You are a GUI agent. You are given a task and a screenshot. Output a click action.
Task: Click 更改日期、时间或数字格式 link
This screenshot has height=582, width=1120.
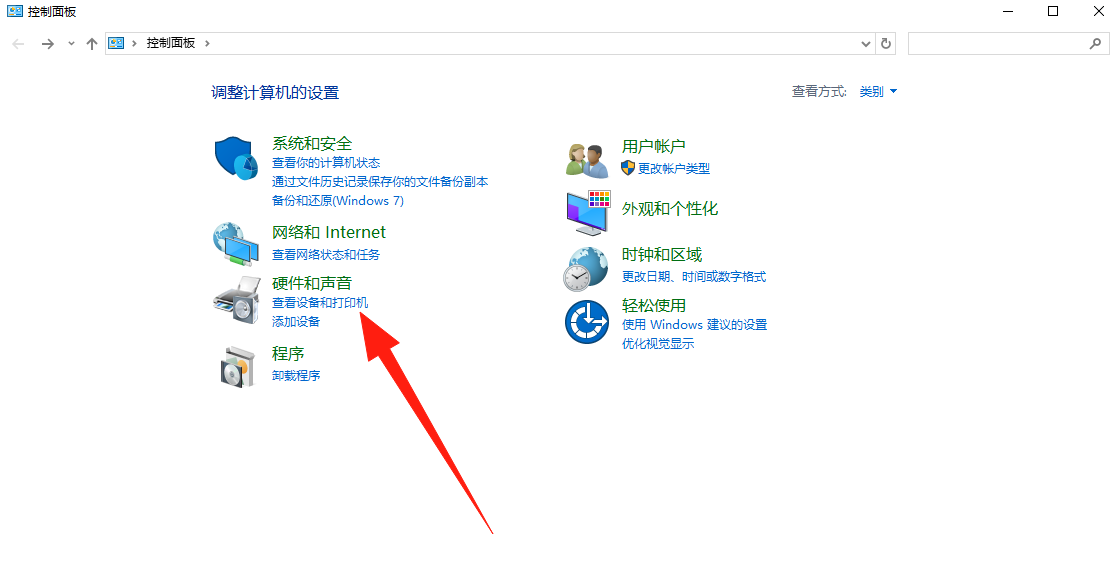coord(694,276)
